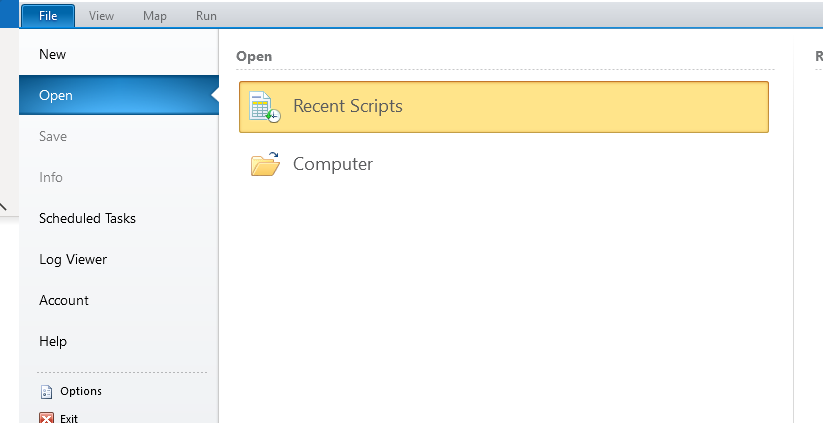Select the Open menu entry
Image resolution: width=823 pixels, height=423 pixels.
pos(56,95)
